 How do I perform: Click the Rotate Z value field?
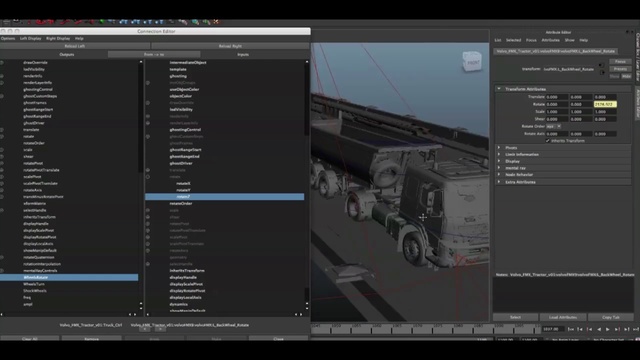click(x=605, y=104)
